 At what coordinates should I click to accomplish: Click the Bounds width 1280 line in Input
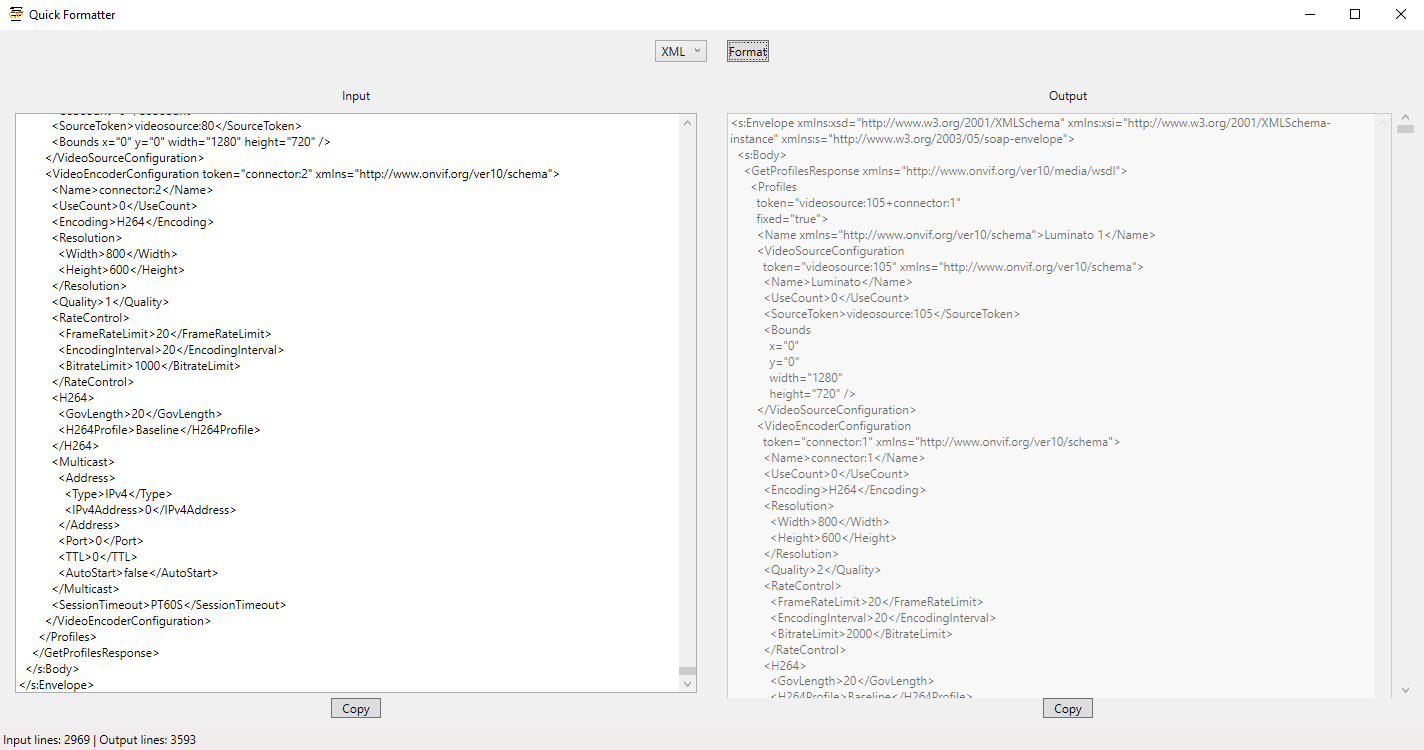click(x=191, y=142)
